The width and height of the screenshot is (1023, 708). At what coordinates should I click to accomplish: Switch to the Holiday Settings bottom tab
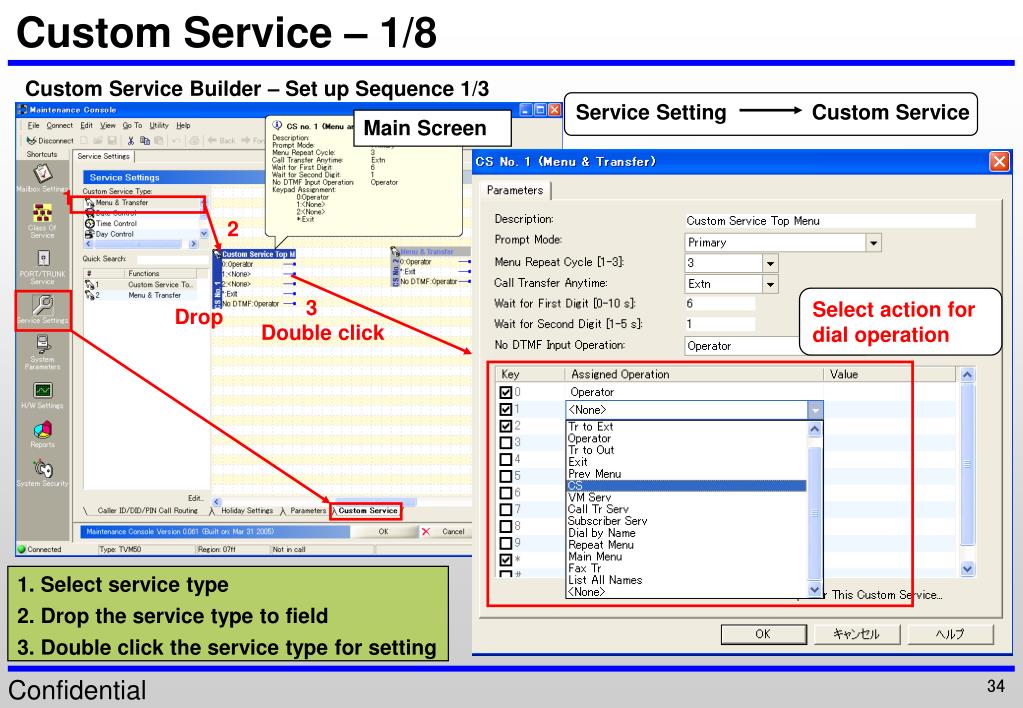(x=247, y=511)
